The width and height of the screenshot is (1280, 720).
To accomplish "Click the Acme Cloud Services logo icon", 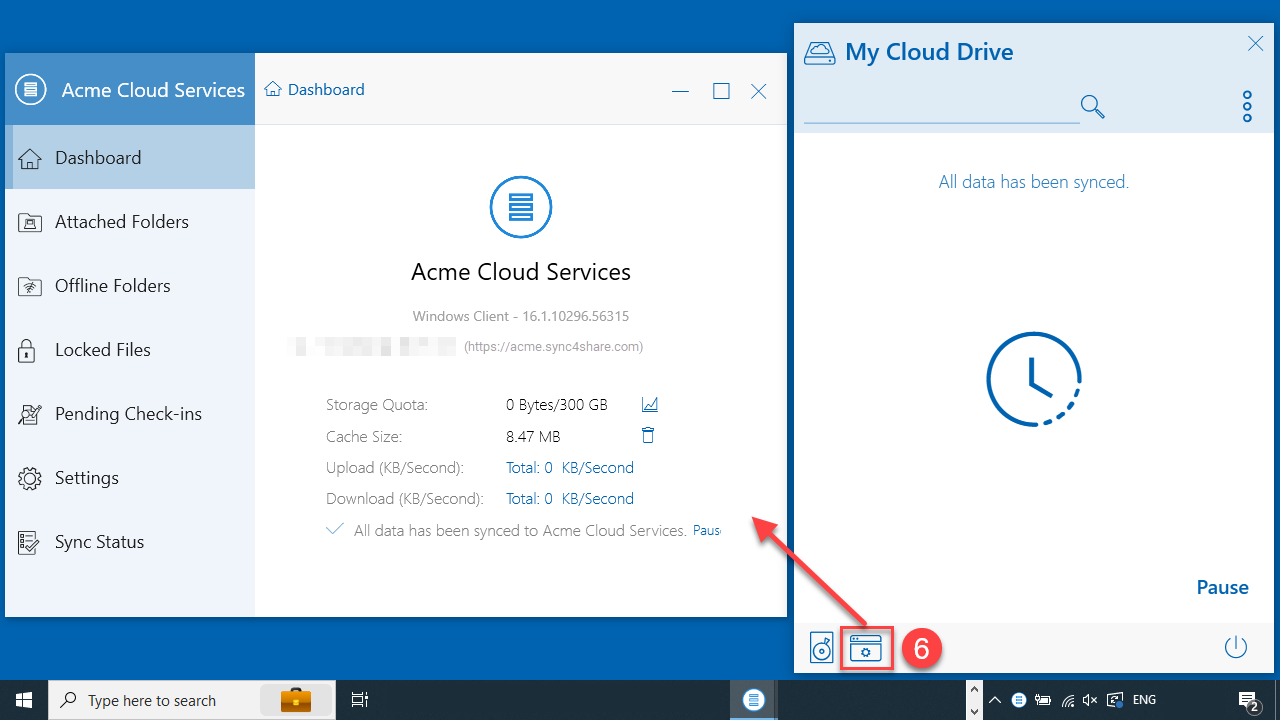I will point(31,90).
